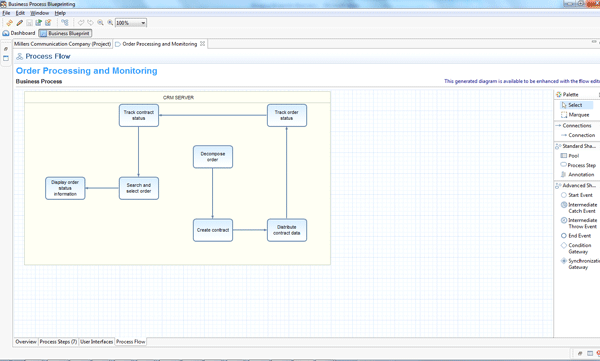This screenshot has height=361, width=600.
Task: Pick the Annotation shape in Palette
Action: coord(577,175)
